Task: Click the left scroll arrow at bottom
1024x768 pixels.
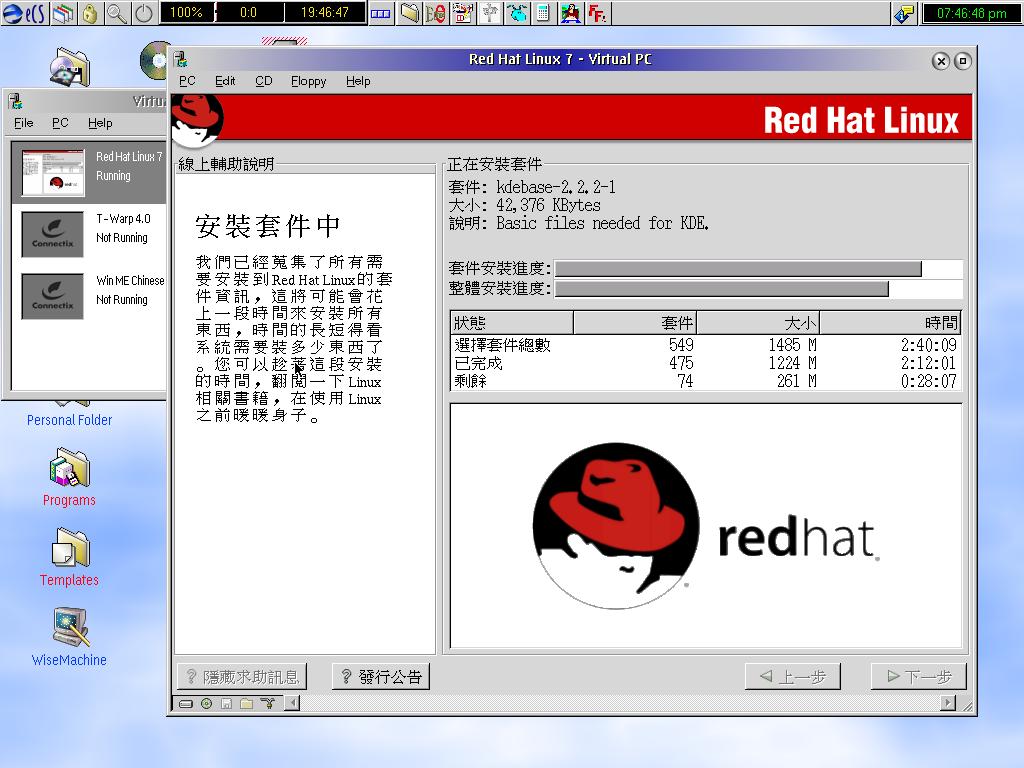Action: (x=293, y=703)
